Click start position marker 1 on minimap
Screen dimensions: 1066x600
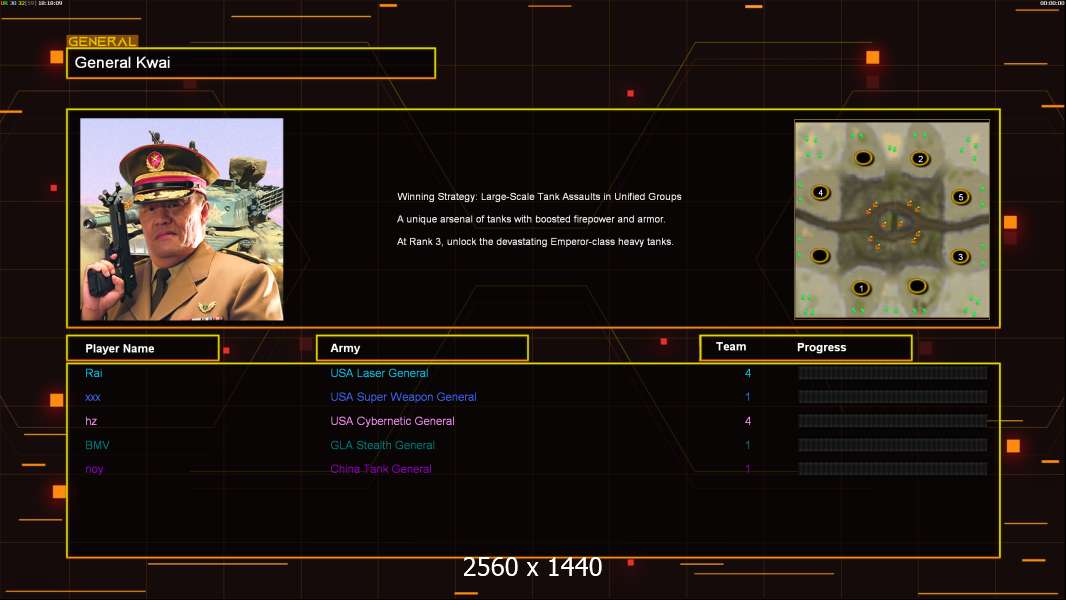tap(861, 288)
